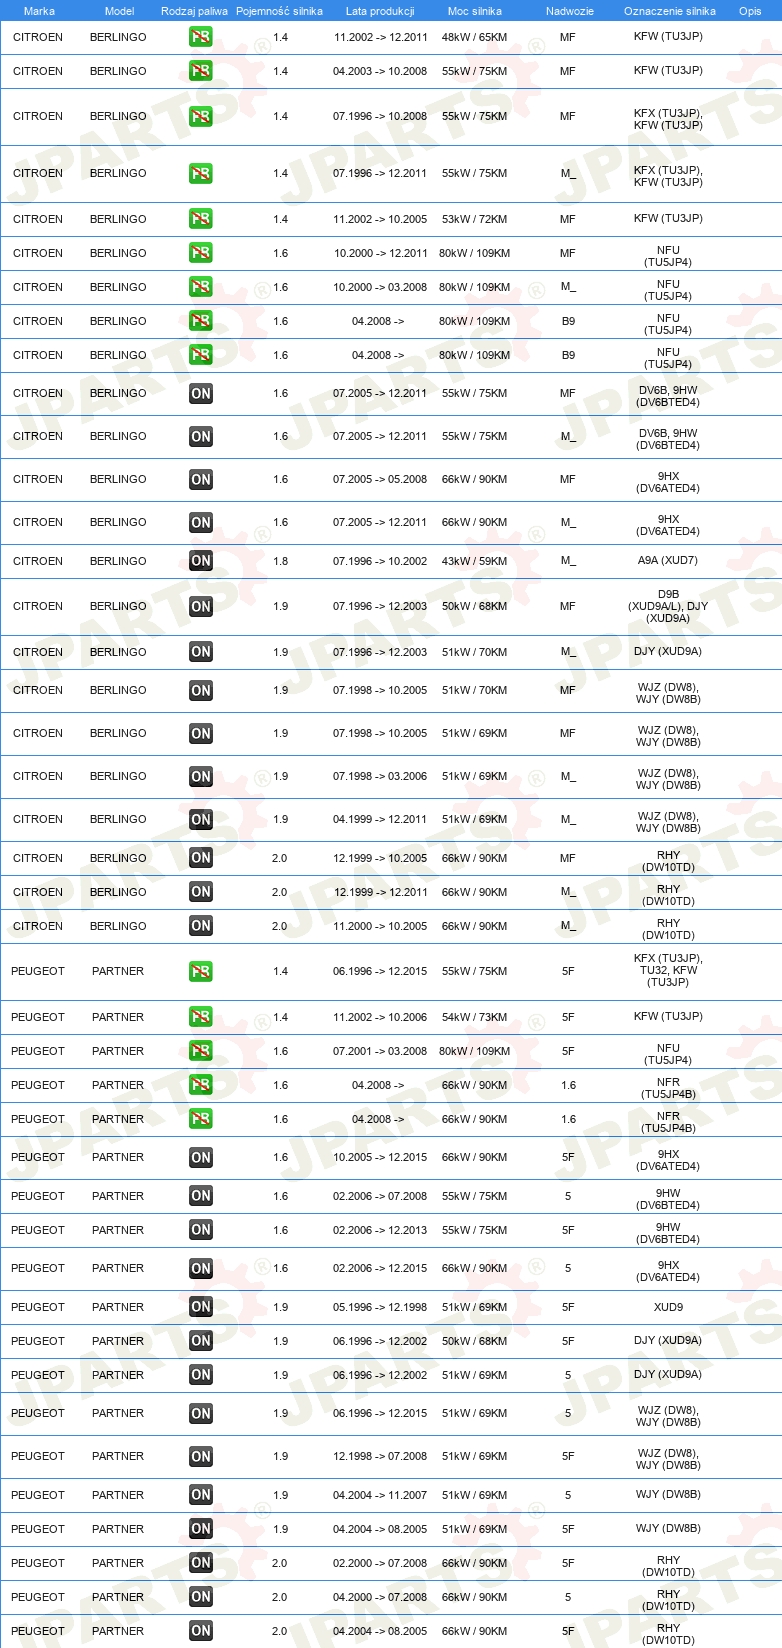
Task: Select the diesel ON icon in the 1.8 Berlingo row
Action: (201, 561)
